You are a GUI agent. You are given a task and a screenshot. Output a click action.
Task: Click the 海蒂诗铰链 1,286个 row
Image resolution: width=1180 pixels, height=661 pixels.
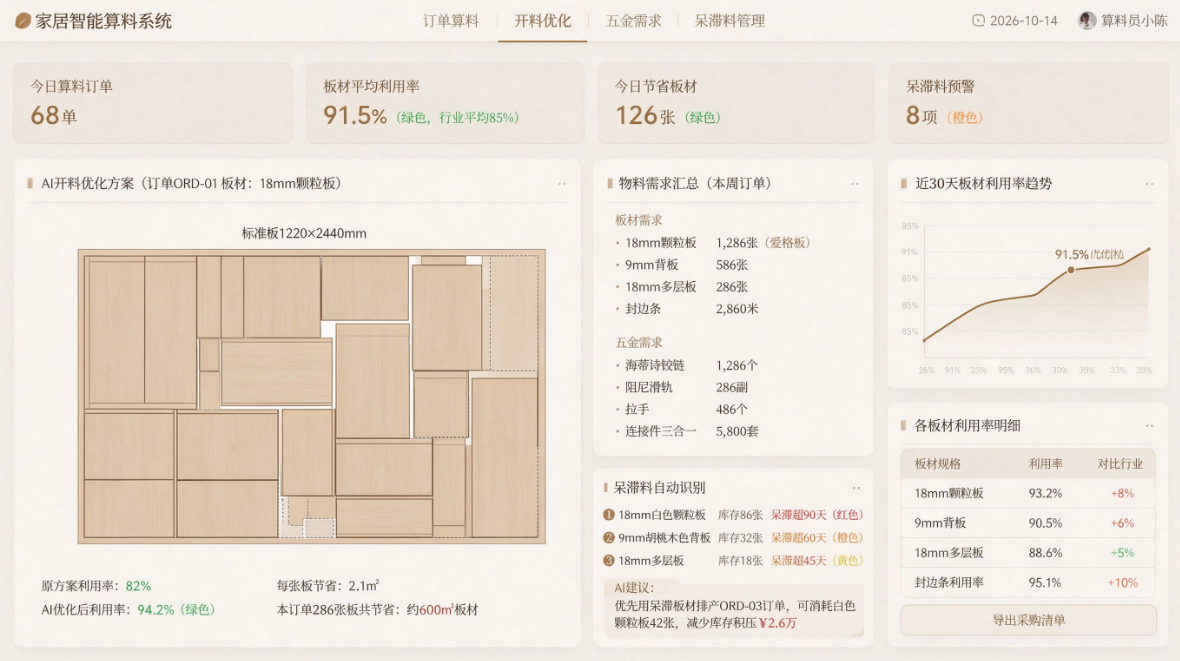coord(686,365)
